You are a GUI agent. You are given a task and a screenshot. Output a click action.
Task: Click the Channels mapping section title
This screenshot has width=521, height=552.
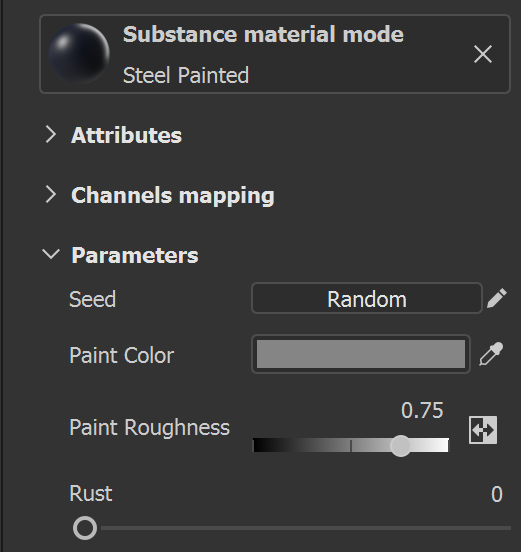[x=173, y=195]
